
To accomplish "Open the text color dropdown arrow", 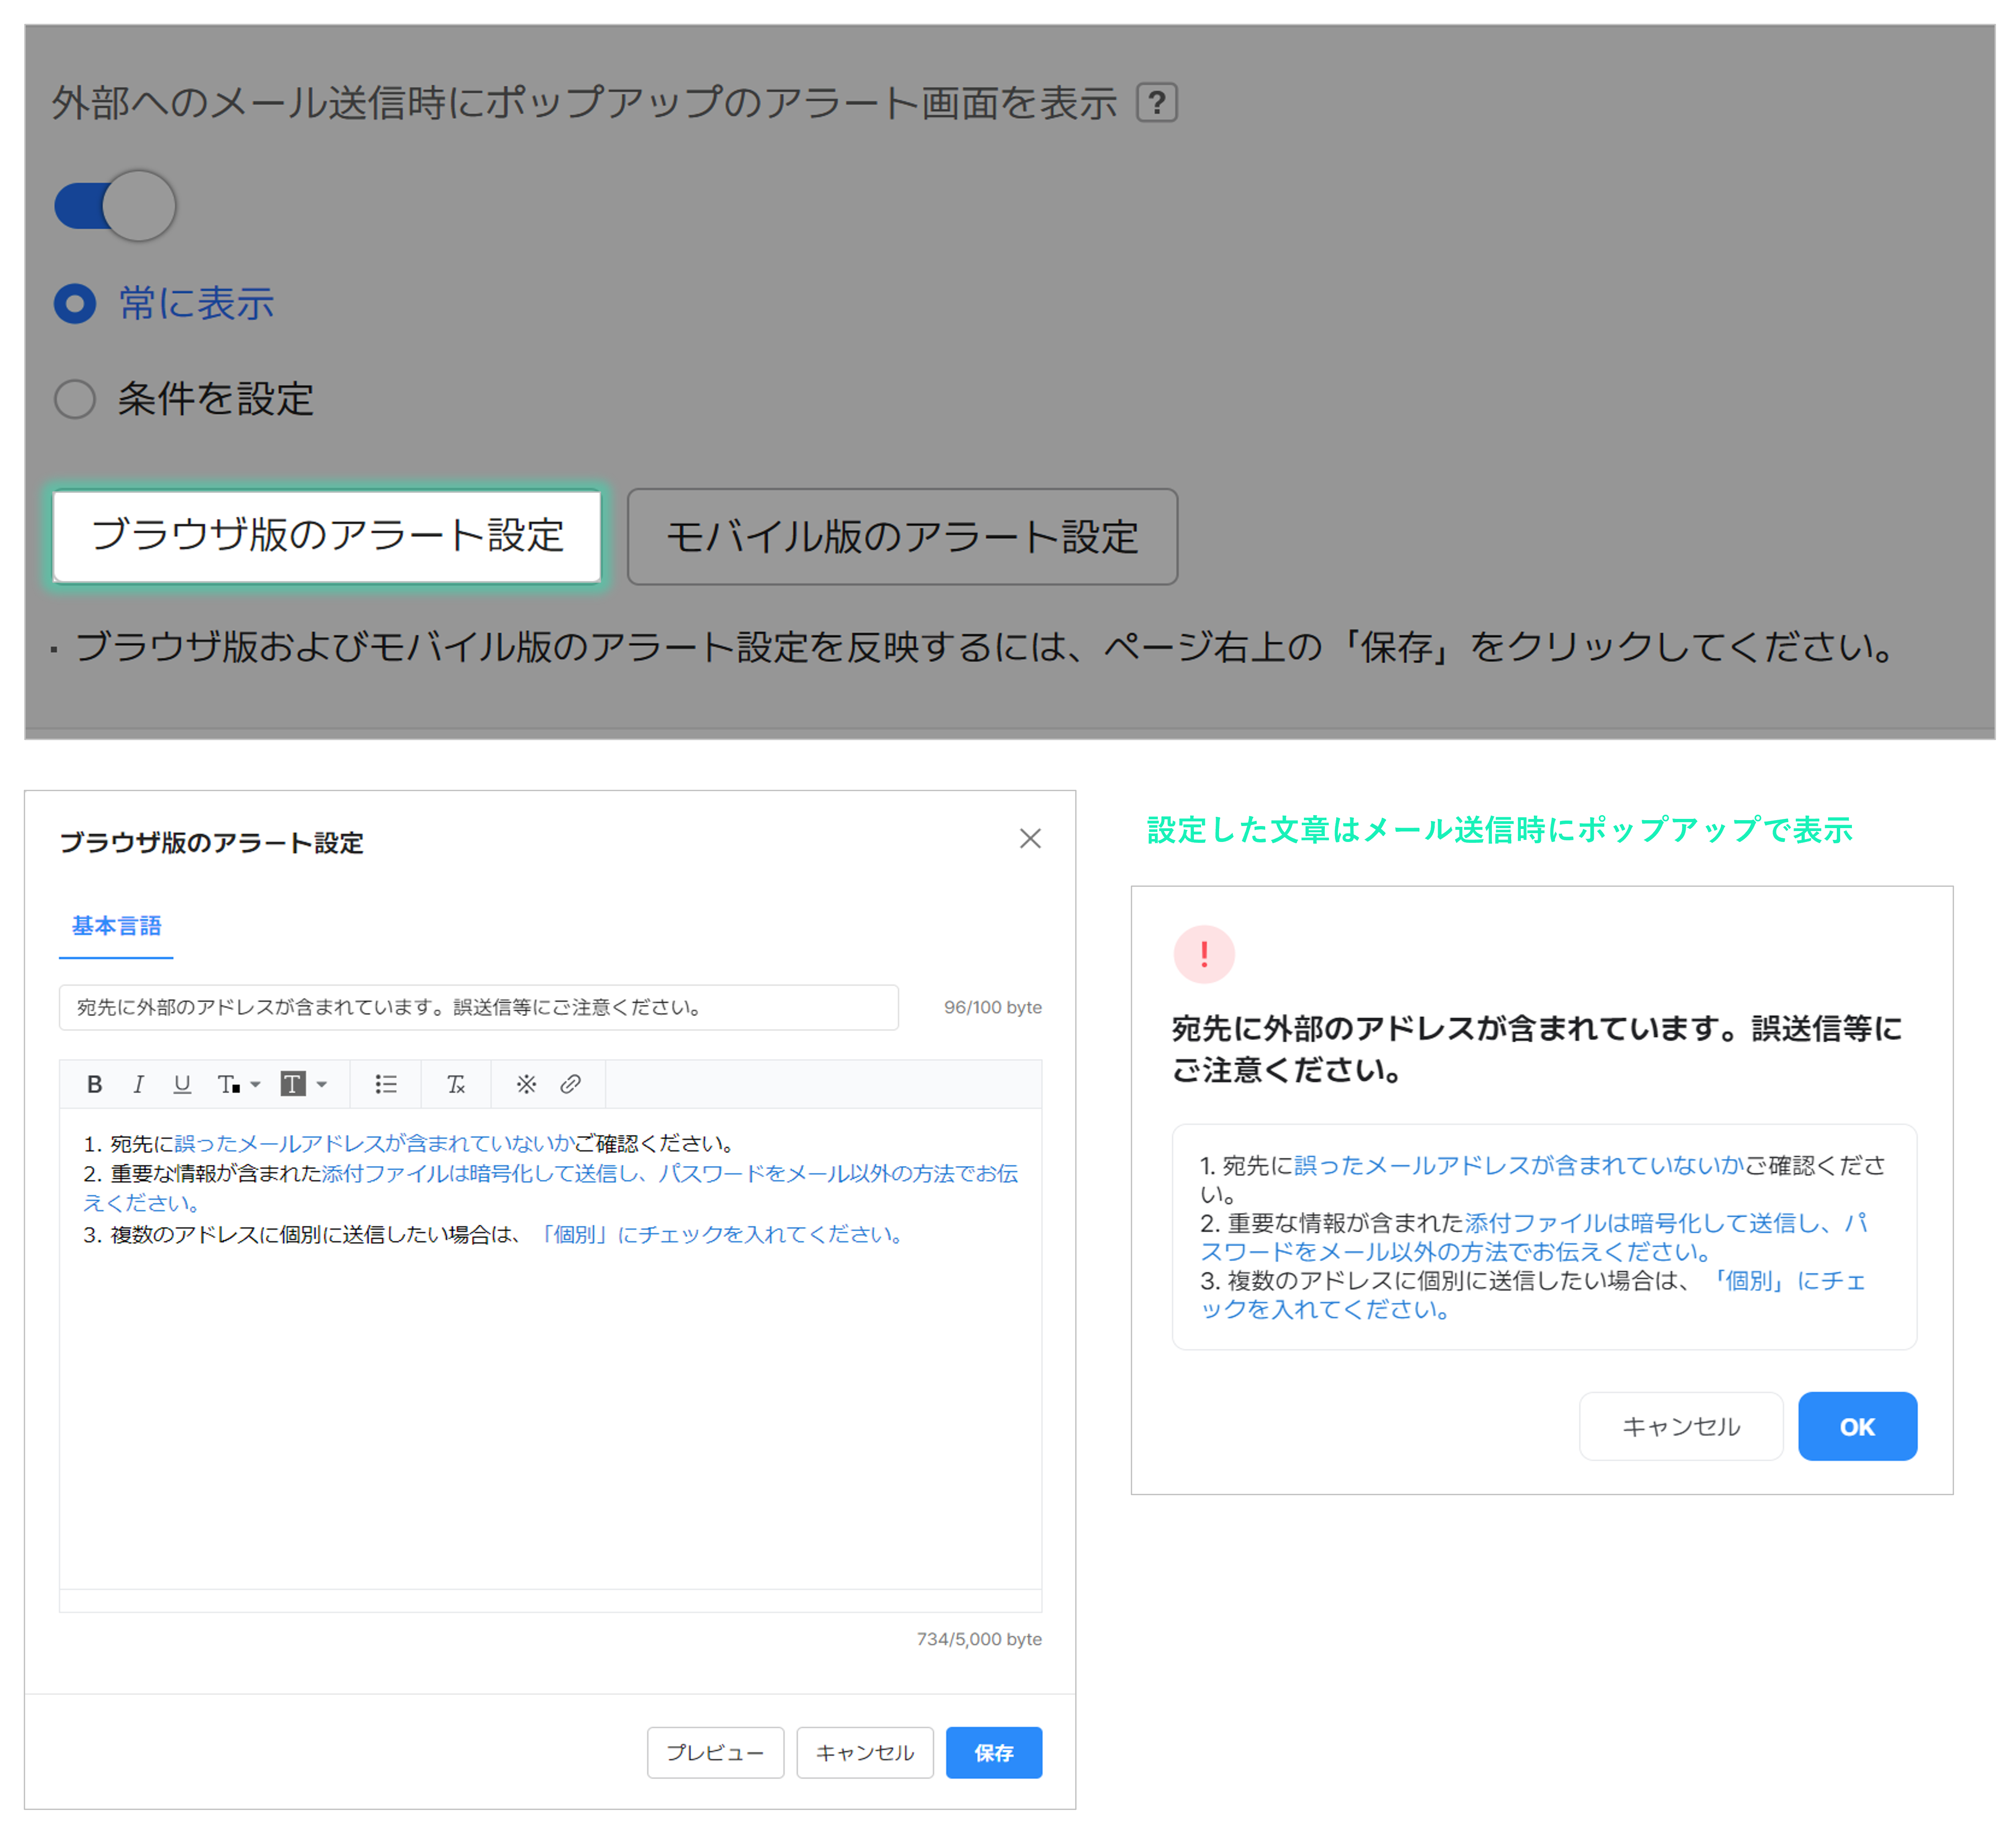I will (256, 1084).
